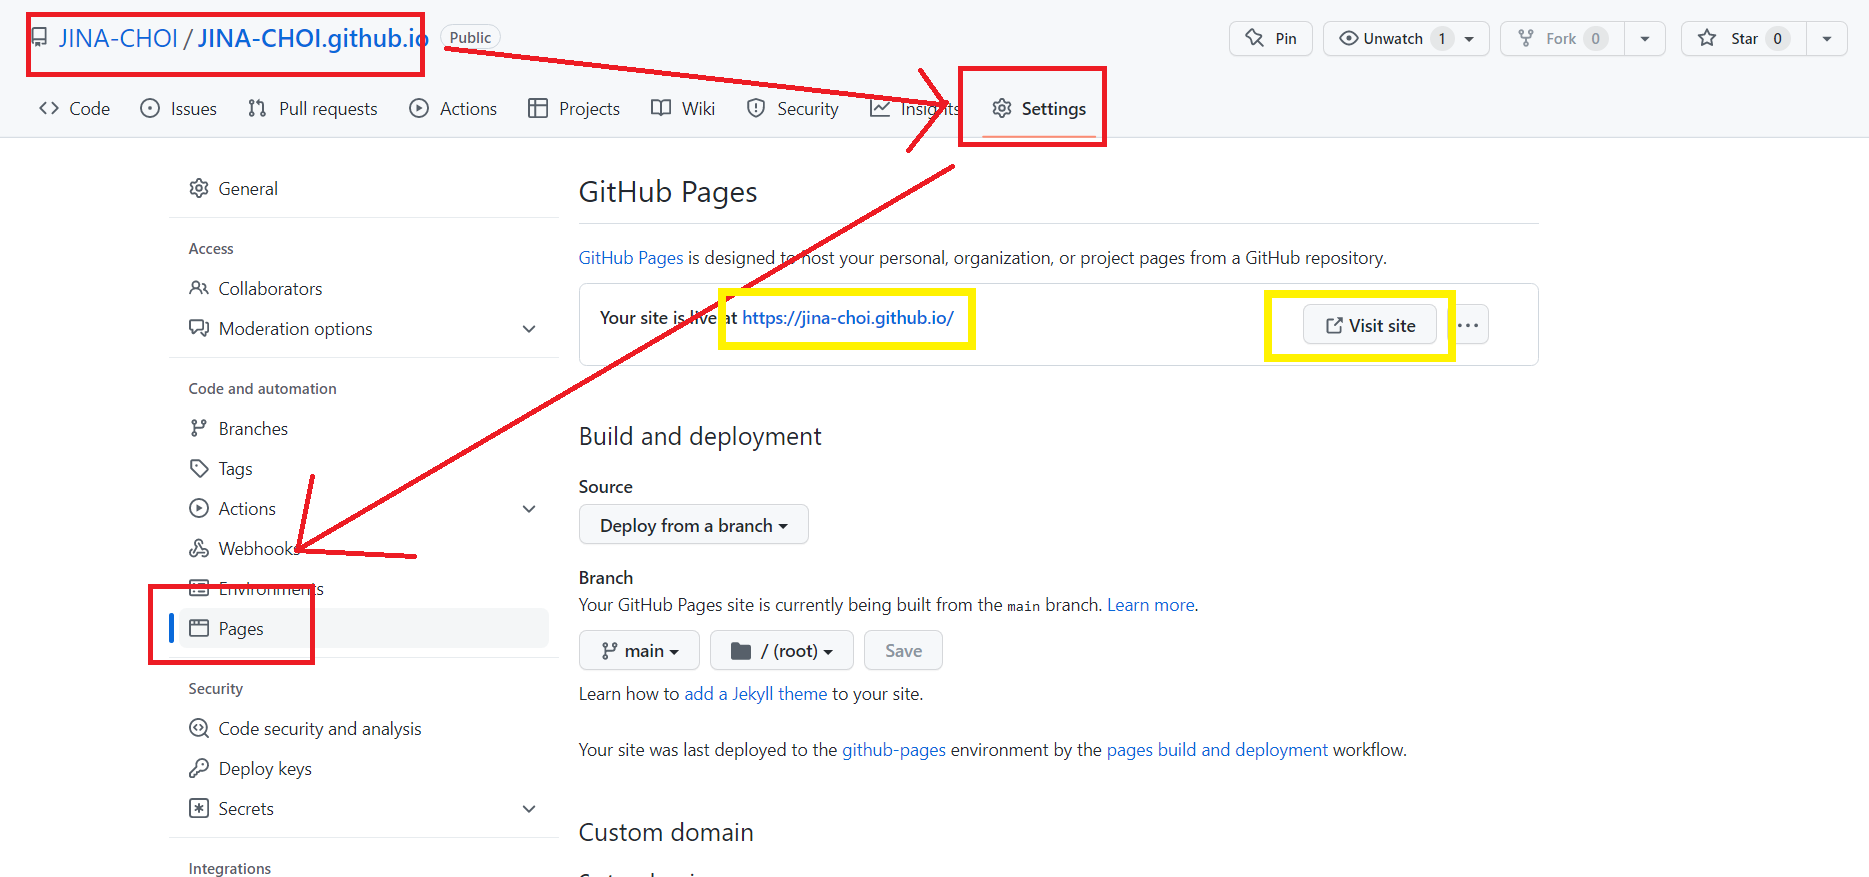Image resolution: width=1869 pixels, height=877 pixels.
Task: Open the https://jina-choi.github.io/ site link
Action: click(848, 318)
